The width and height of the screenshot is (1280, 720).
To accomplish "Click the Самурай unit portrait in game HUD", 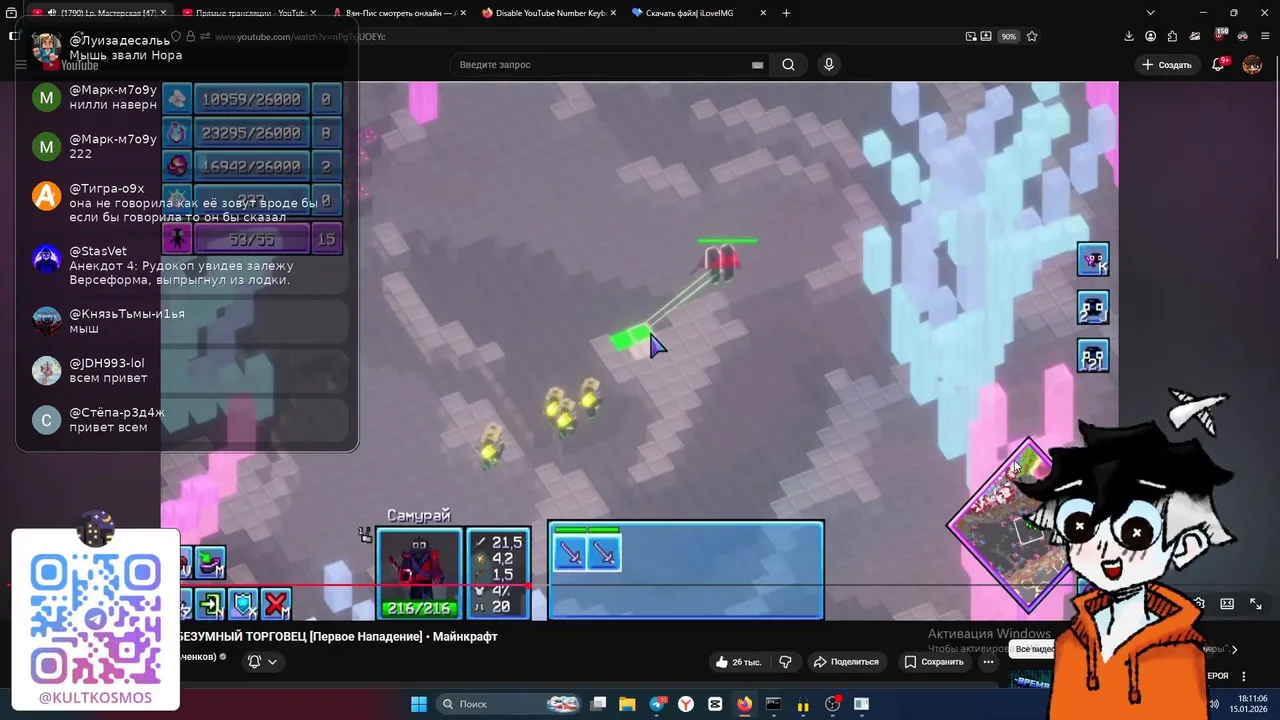I will pos(419,574).
